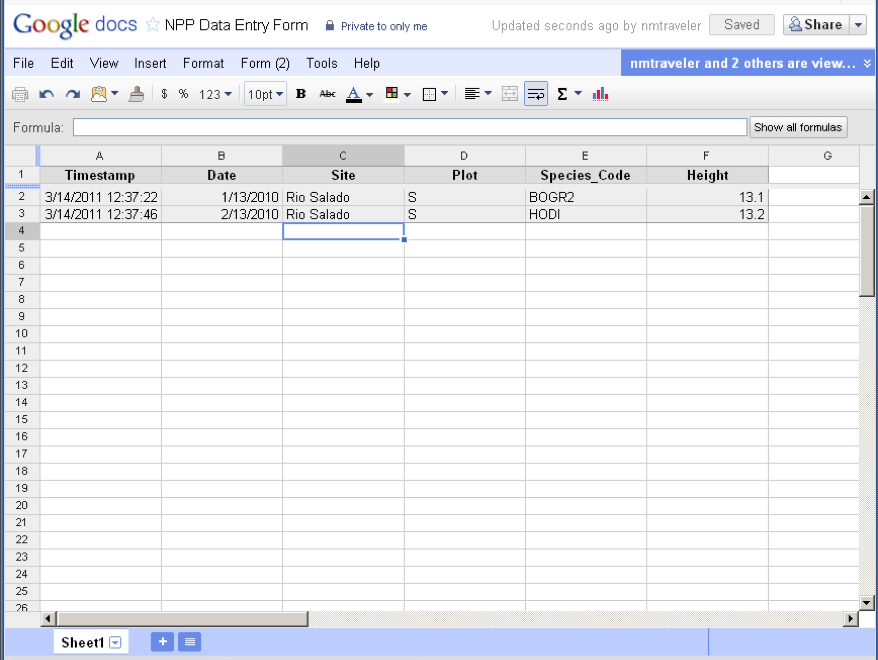Click the Show all formulas button
The width and height of the screenshot is (878, 660).
[x=797, y=127]
